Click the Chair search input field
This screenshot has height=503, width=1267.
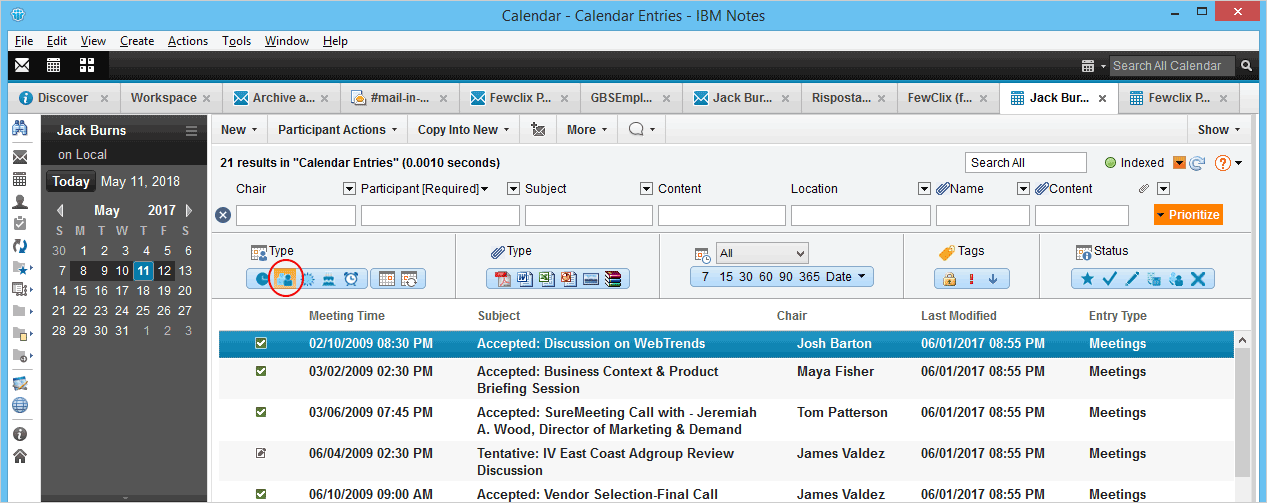click(296, 216)
